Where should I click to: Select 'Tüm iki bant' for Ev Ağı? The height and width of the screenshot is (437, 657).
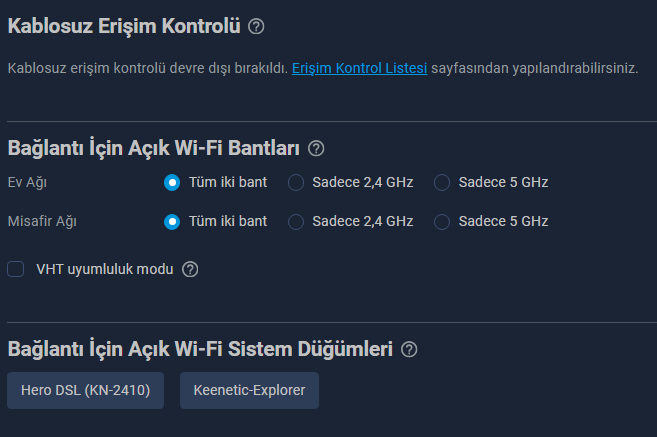point(172,183)
